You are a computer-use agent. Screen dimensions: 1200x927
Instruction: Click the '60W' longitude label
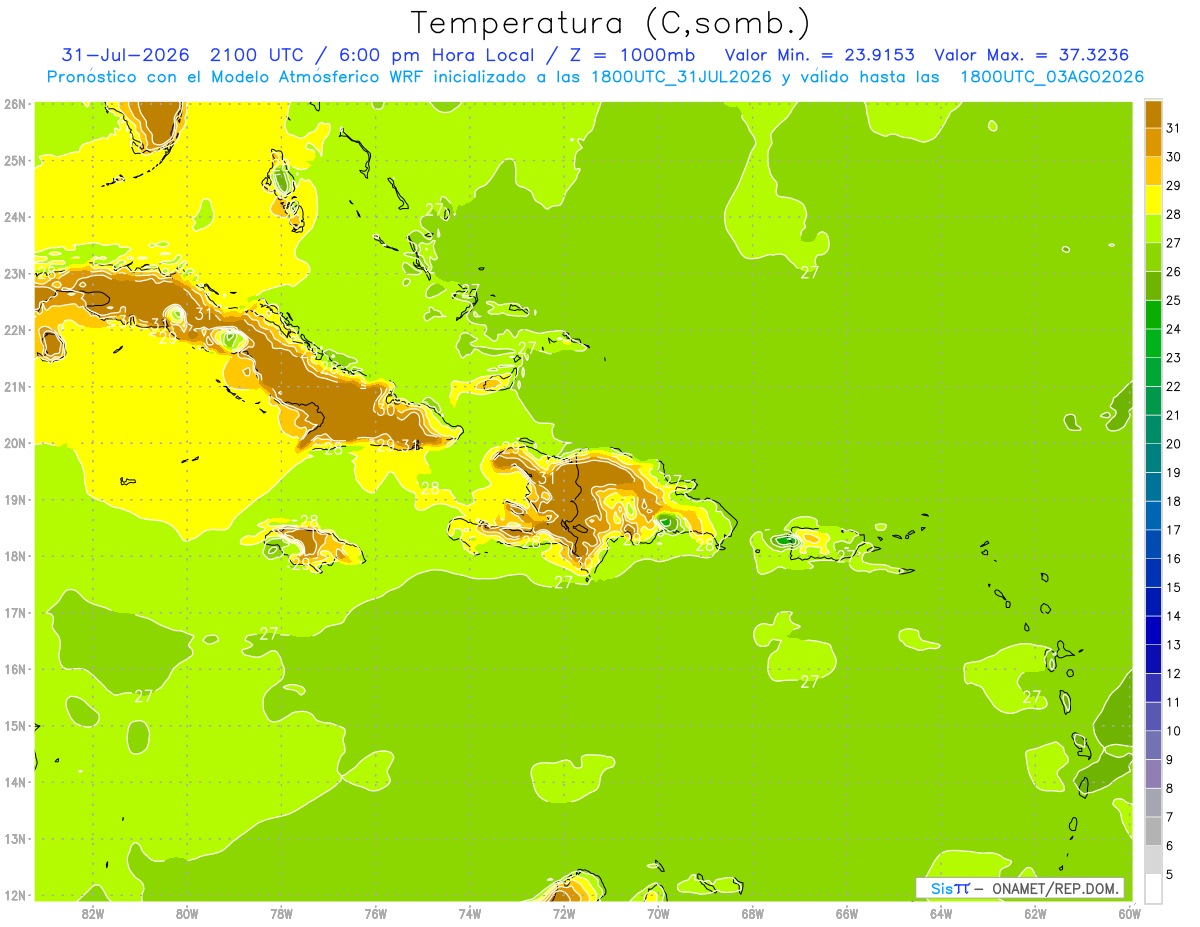coord(1129,913)
